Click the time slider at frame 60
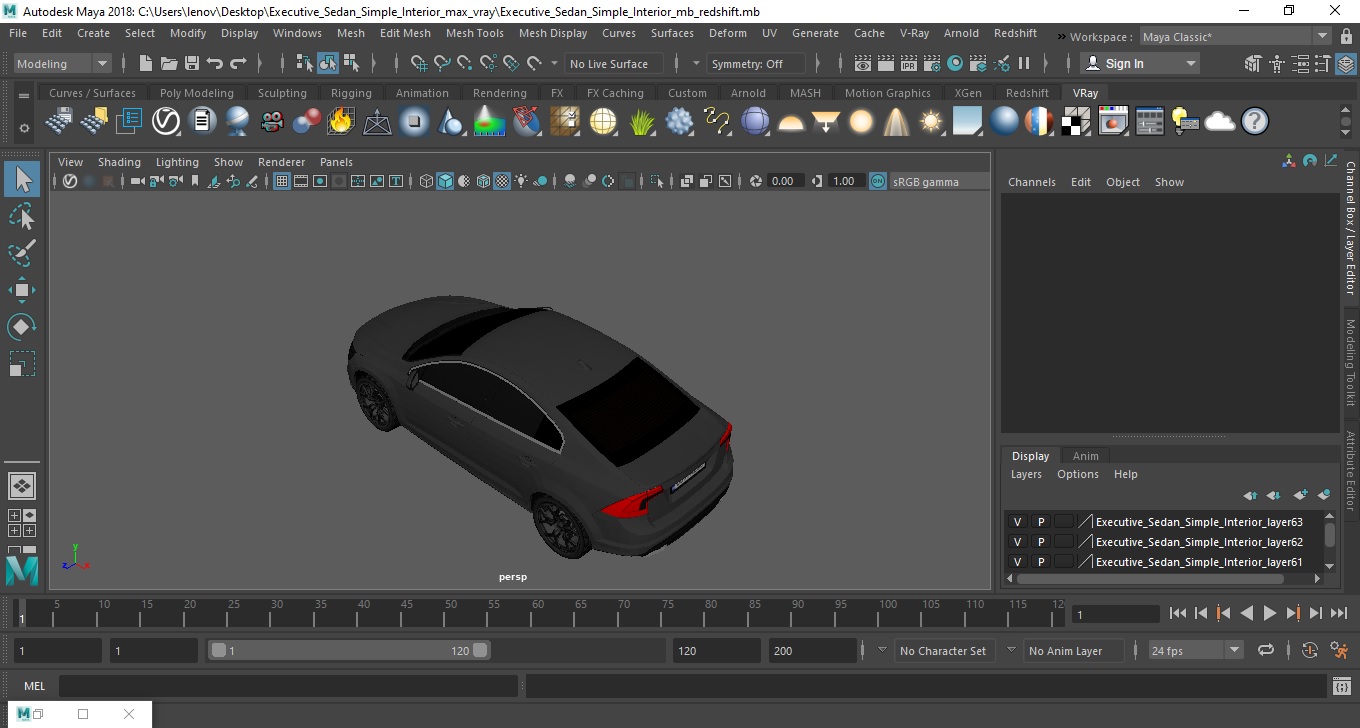The image size is (1360, 728). 537,613
